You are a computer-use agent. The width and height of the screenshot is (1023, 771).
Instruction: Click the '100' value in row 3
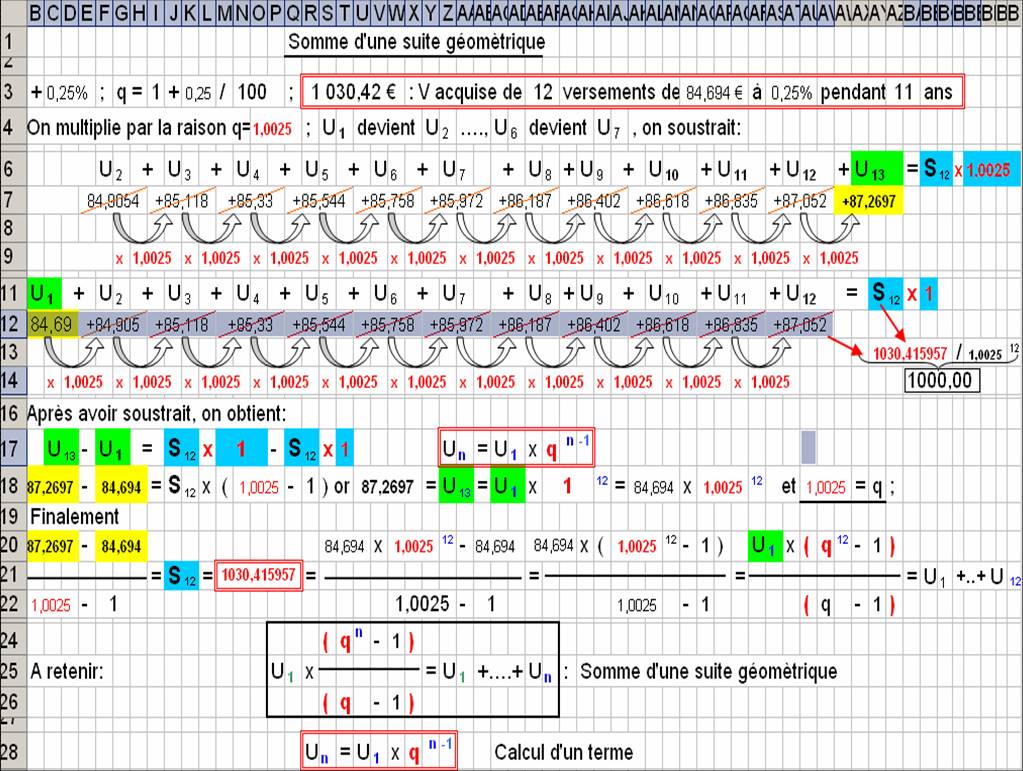(251, 92)
